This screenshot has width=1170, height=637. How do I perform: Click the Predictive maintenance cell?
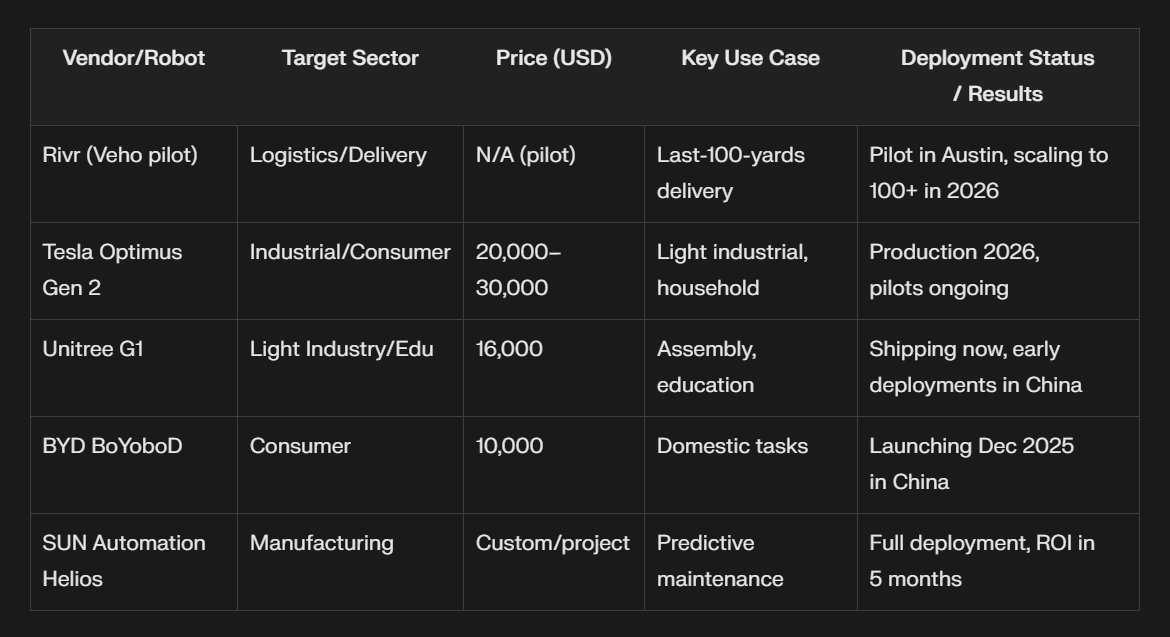720,561
